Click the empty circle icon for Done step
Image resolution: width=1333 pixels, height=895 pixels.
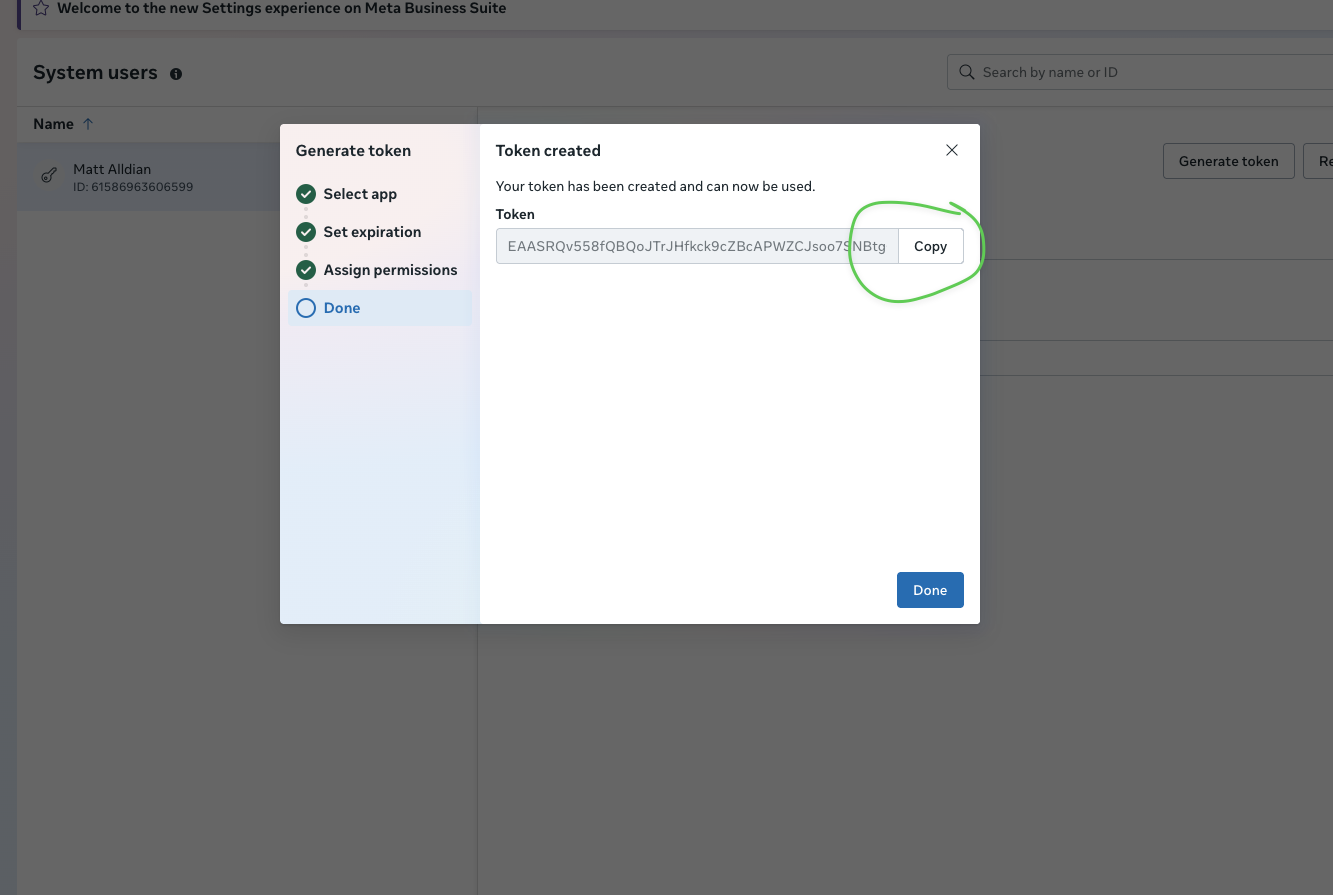coord(306,308)
